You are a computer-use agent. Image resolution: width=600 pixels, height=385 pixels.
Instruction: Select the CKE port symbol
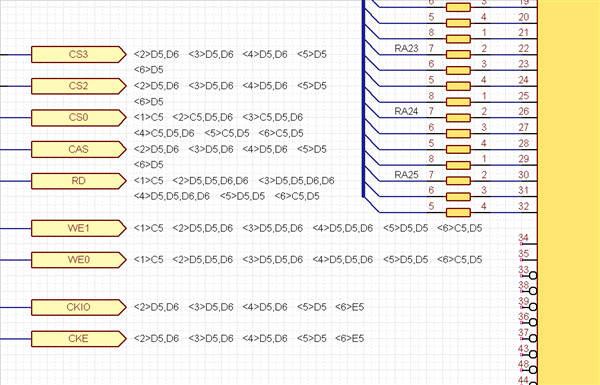78,339
